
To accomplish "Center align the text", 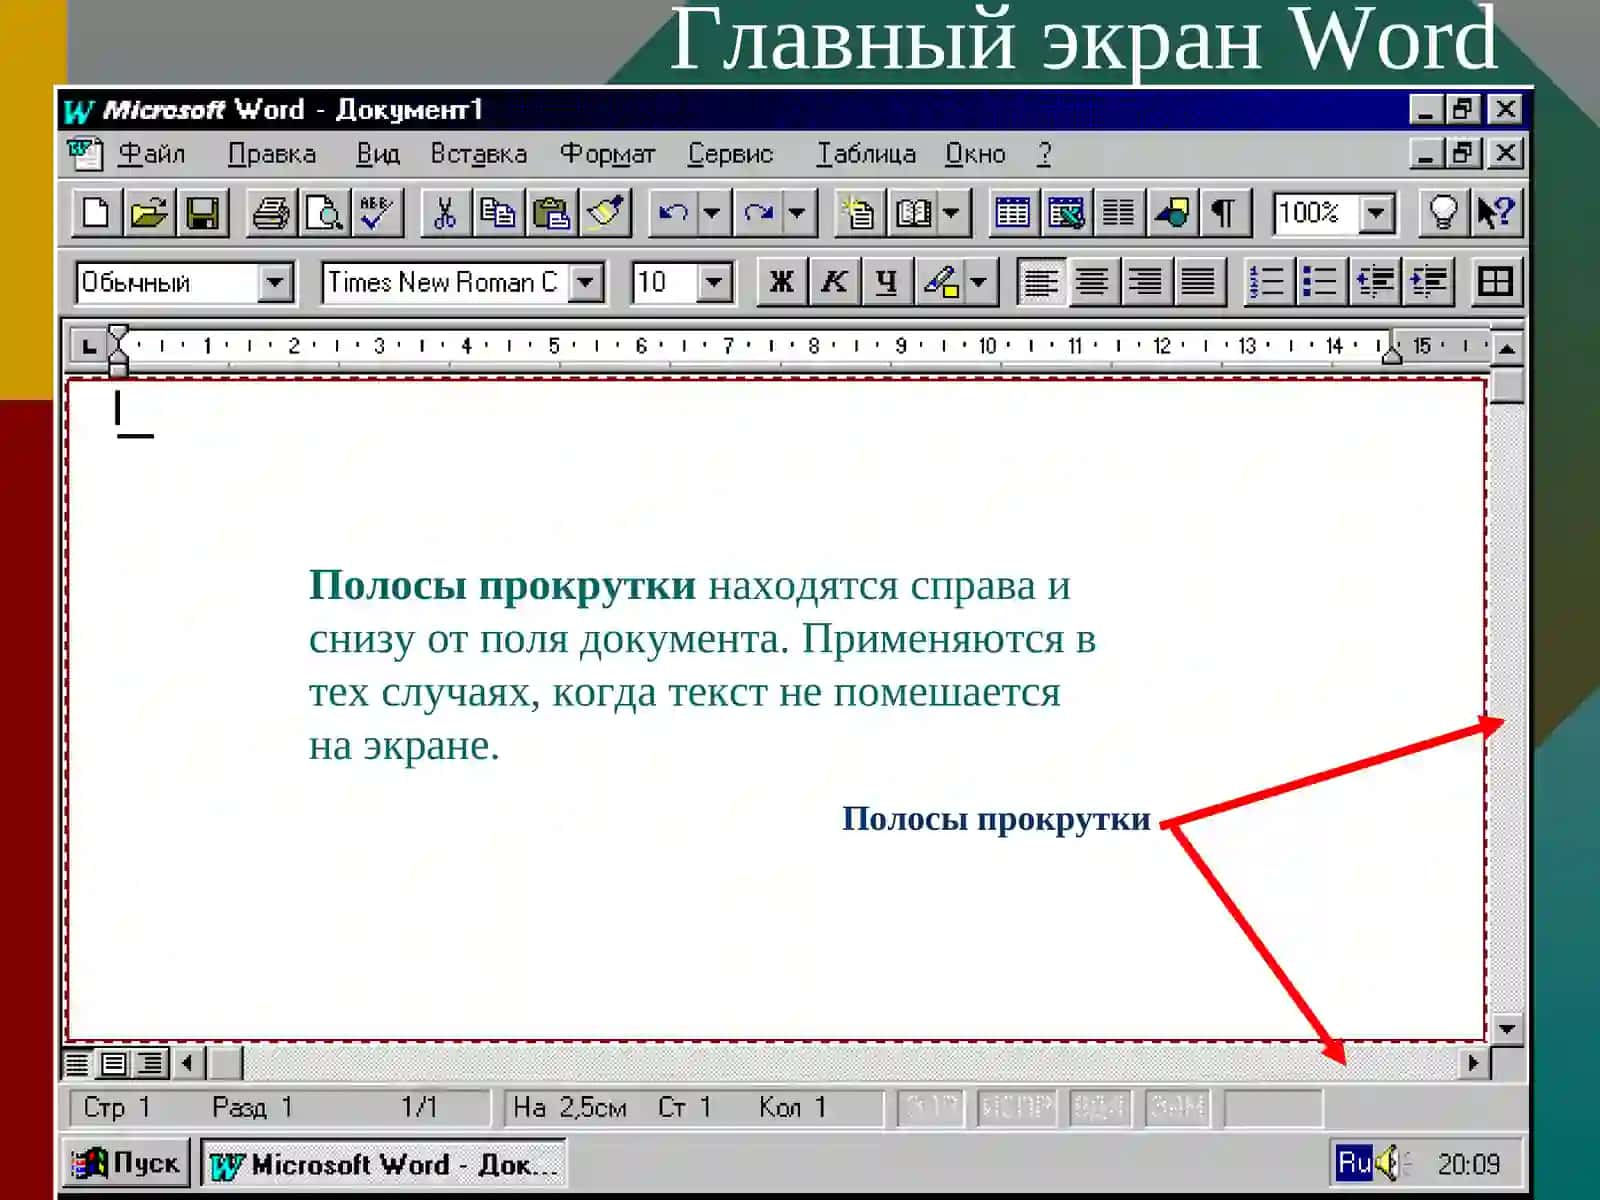I will (1093, 282).
